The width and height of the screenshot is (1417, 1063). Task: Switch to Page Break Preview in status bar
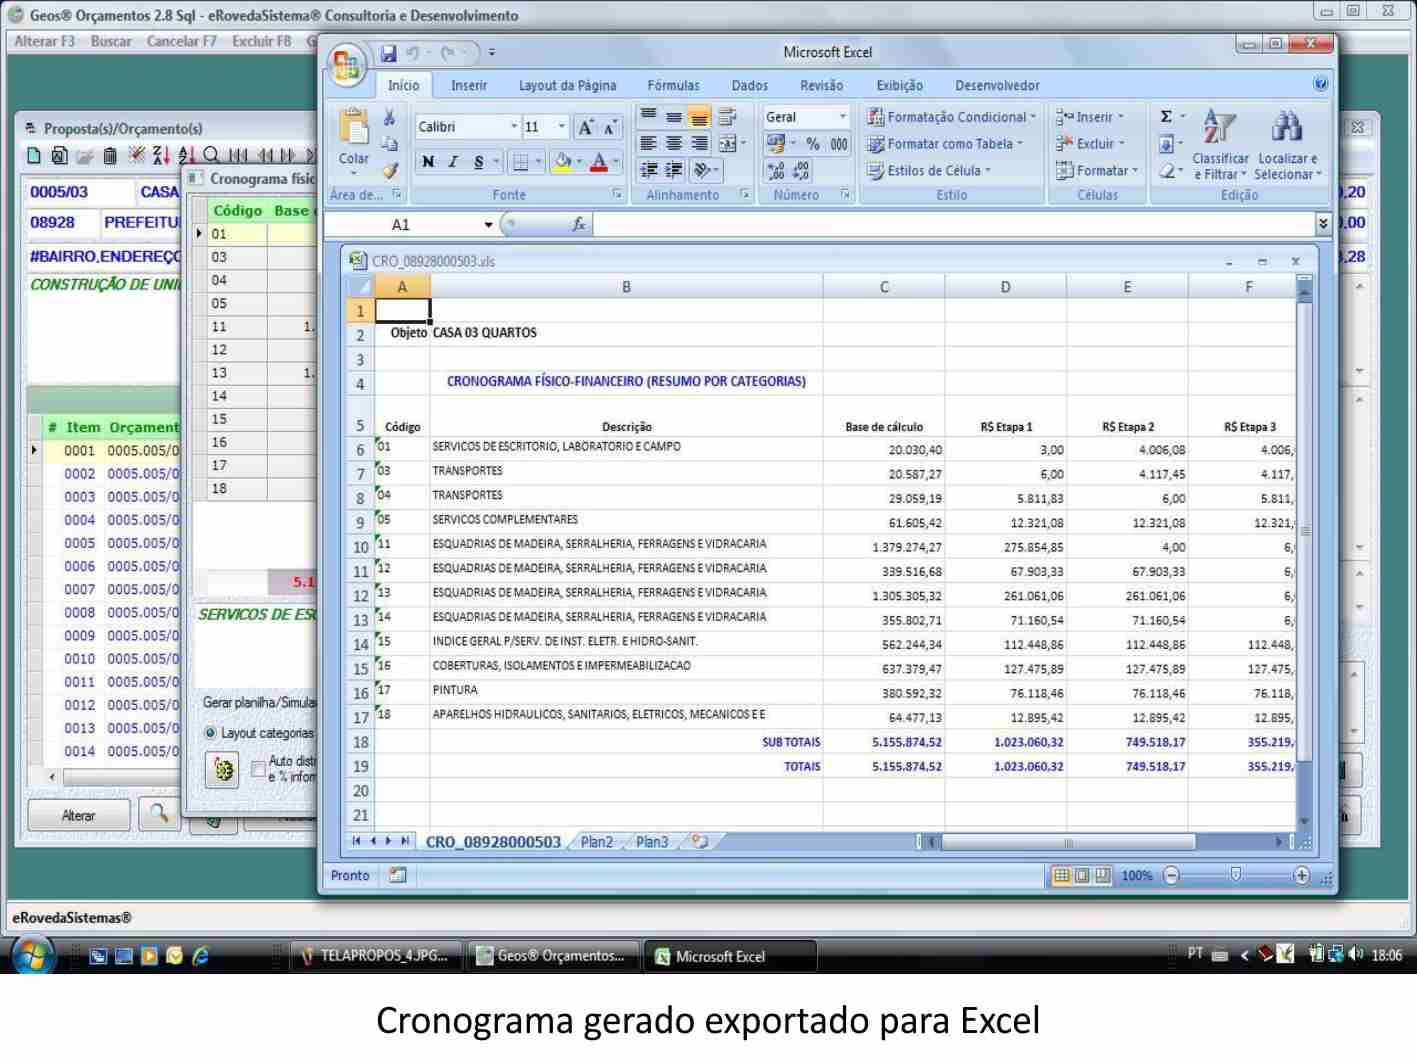click(x=1102, y=876)
